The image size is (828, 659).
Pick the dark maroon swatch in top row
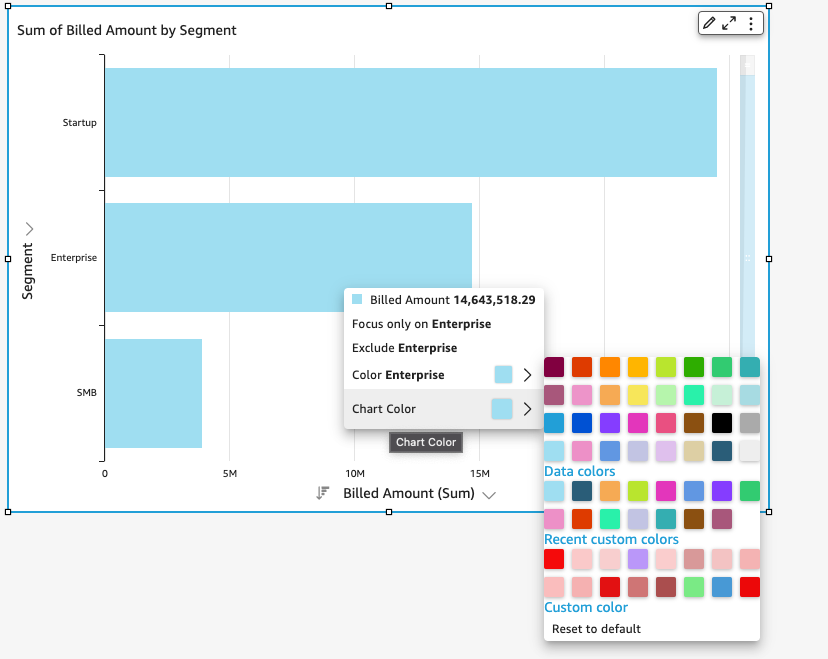point(554,367)
